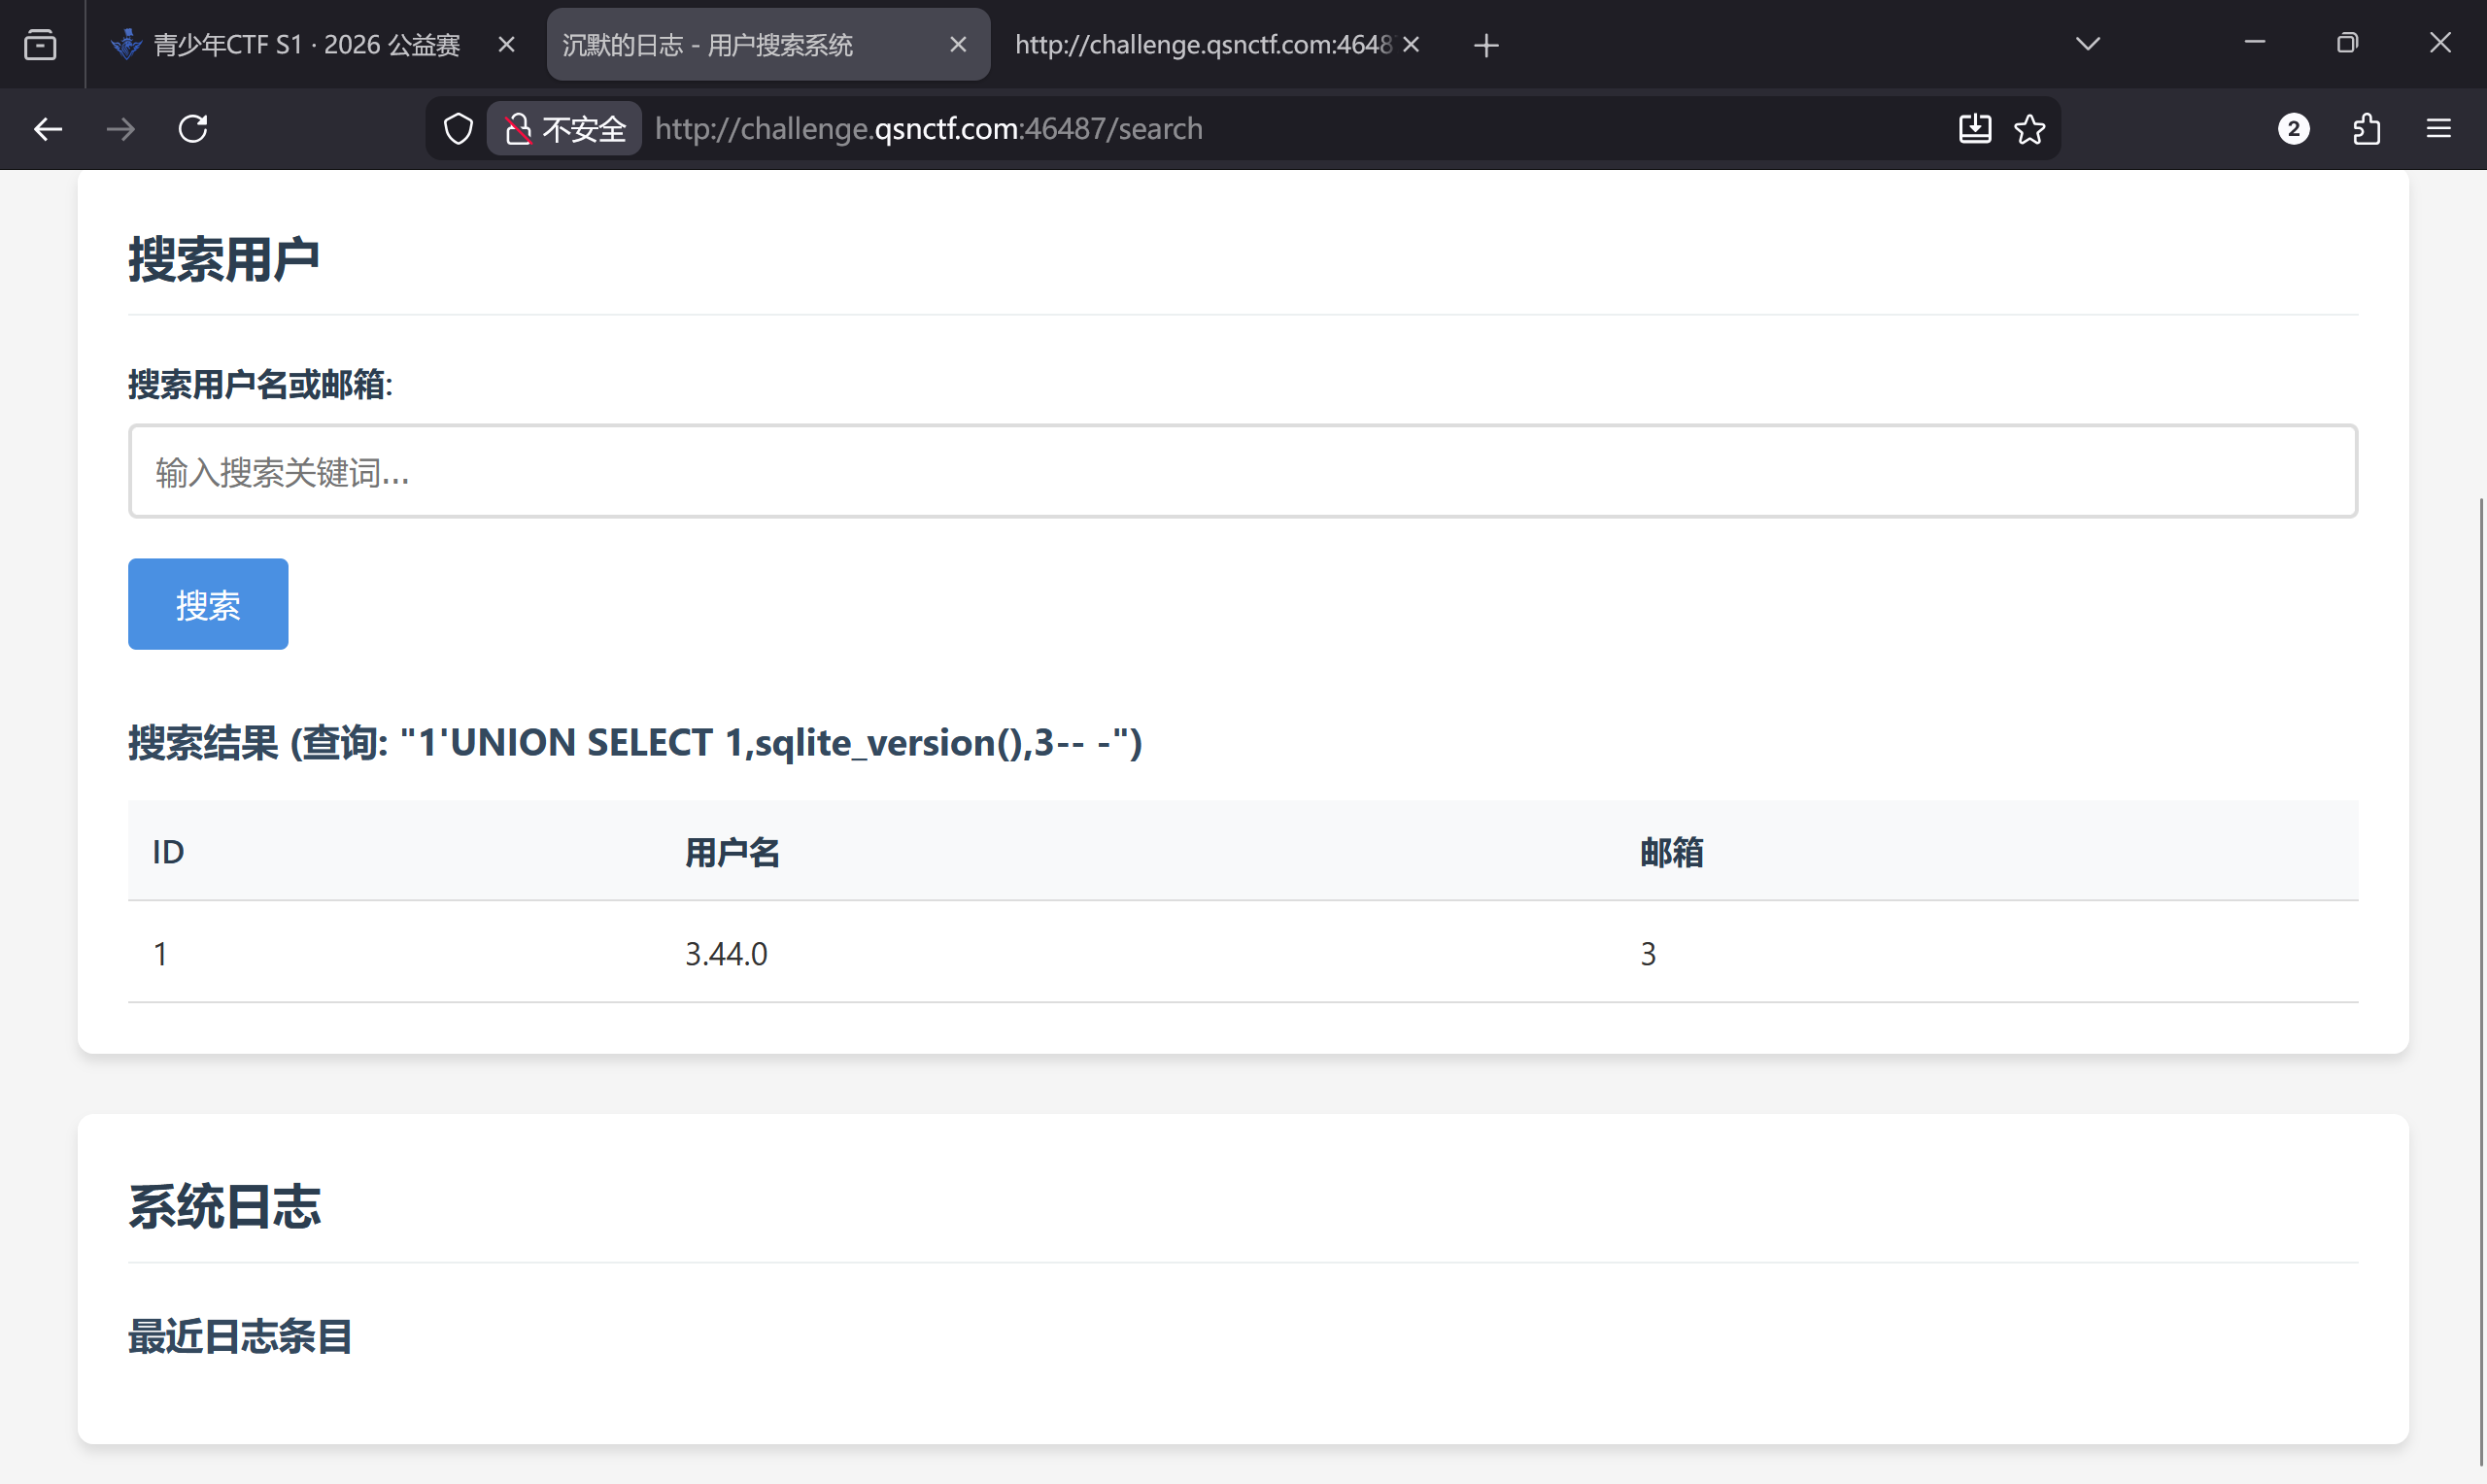
Task: Click the forward navigation arrow
Action: tap(120, 129)
